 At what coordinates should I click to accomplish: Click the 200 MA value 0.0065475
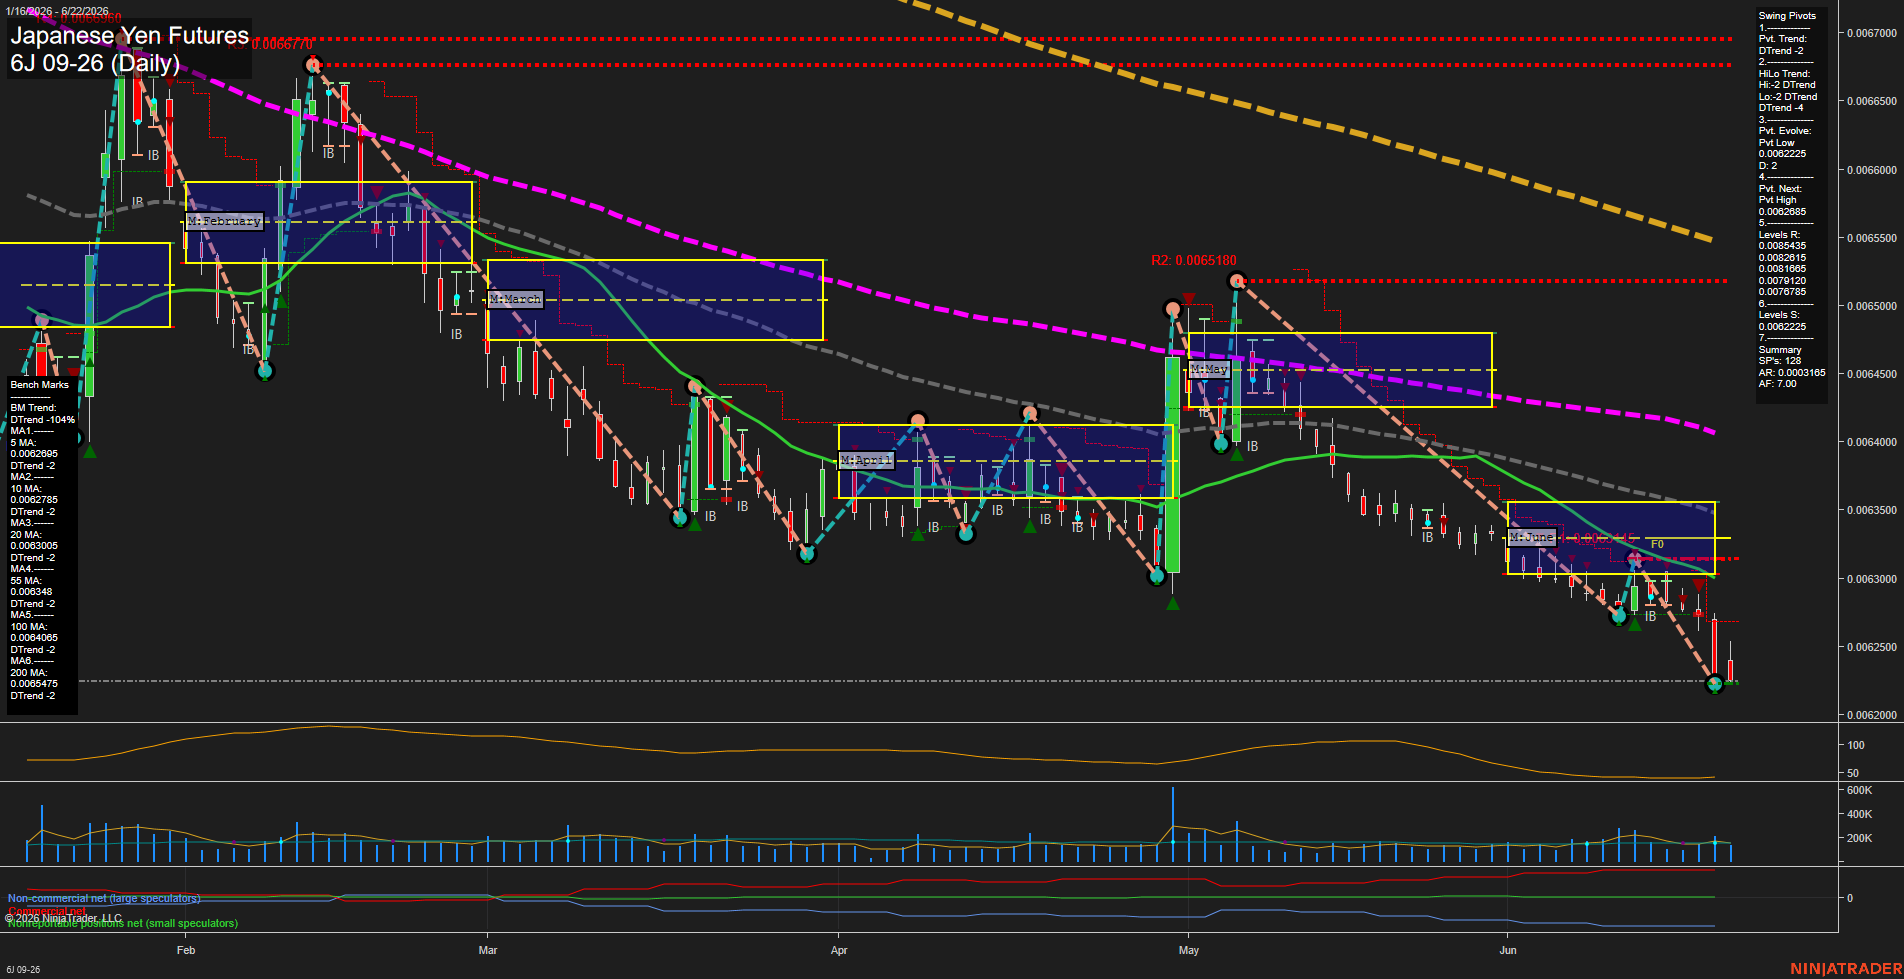click(34, 684)
